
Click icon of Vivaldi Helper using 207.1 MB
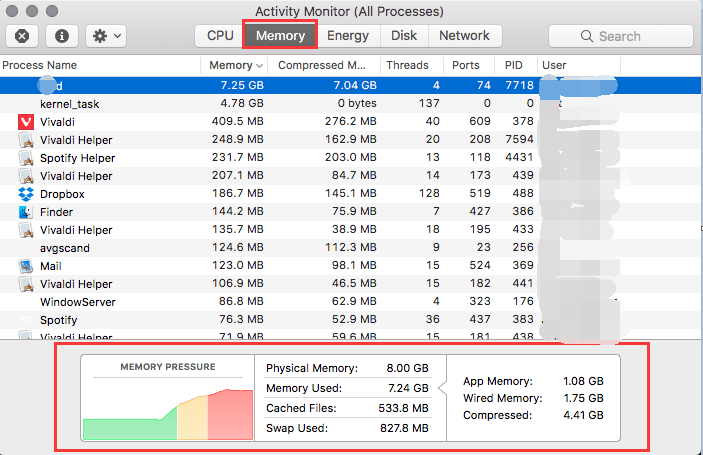tap(26, 176)
